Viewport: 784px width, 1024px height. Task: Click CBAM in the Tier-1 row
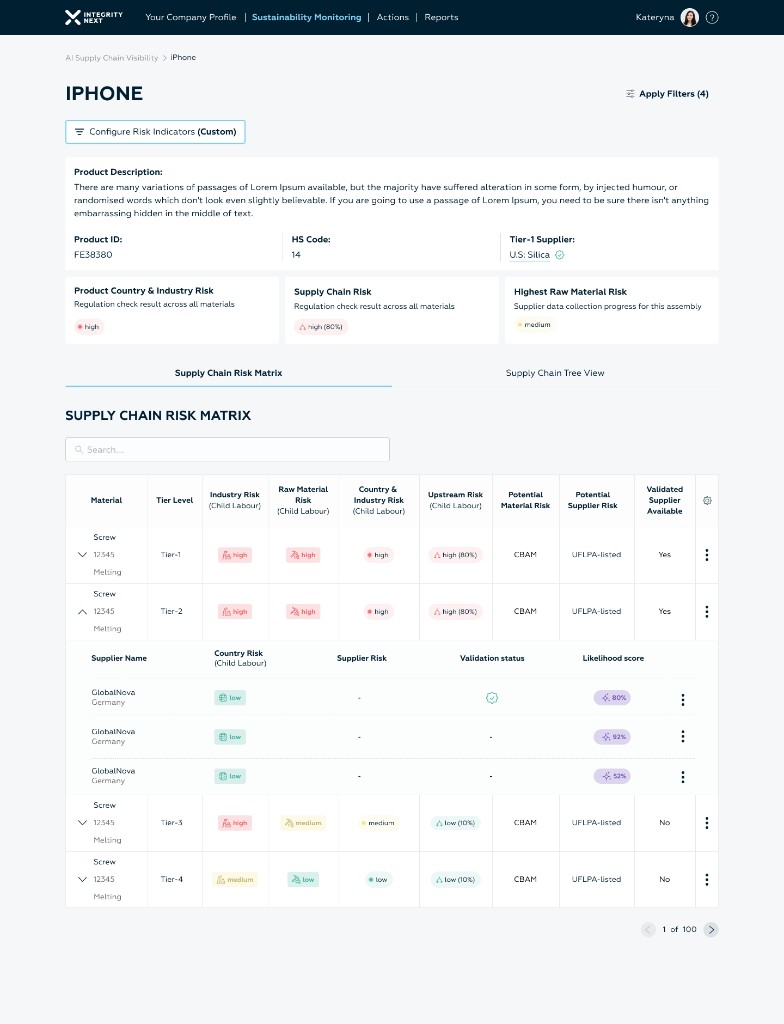[x=525, y=554]
